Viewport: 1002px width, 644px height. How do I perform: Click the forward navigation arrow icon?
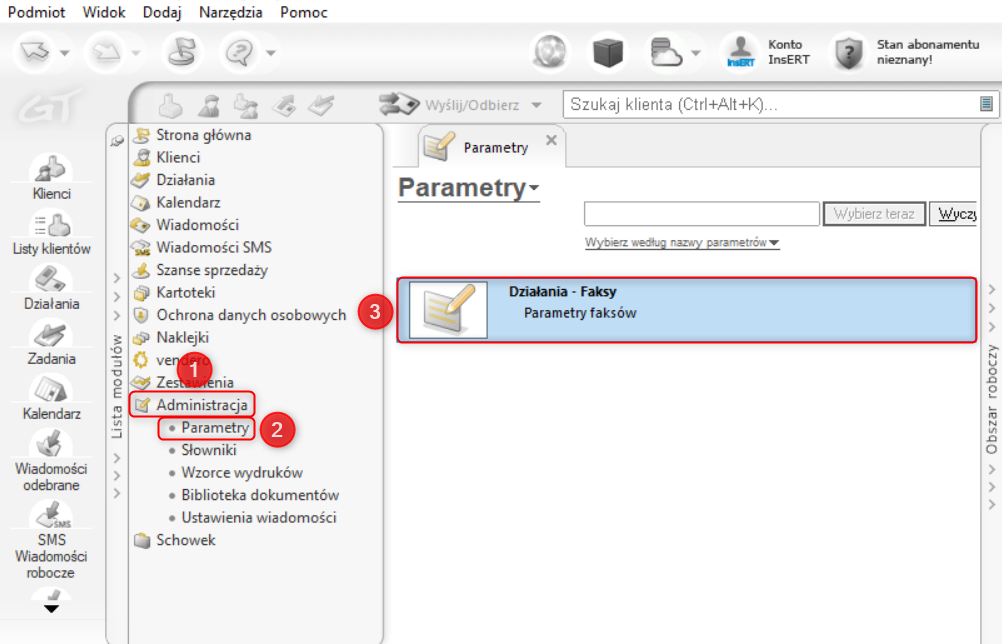coord(105,52)
